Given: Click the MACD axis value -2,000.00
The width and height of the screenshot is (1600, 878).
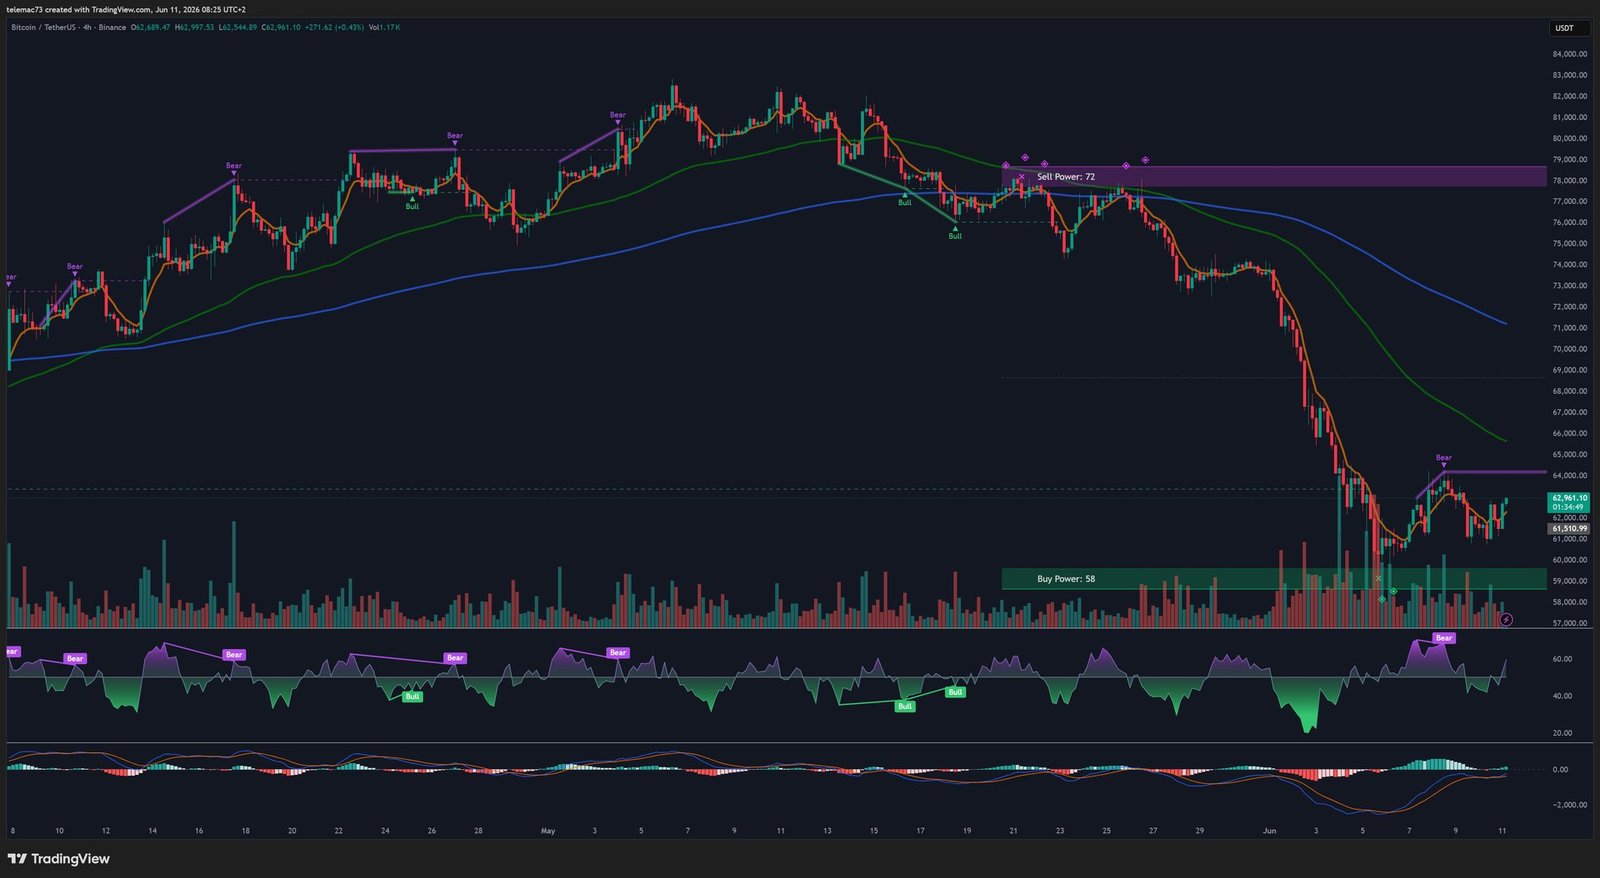Looking at the screenshot, I should click(x=1569, y=804).
